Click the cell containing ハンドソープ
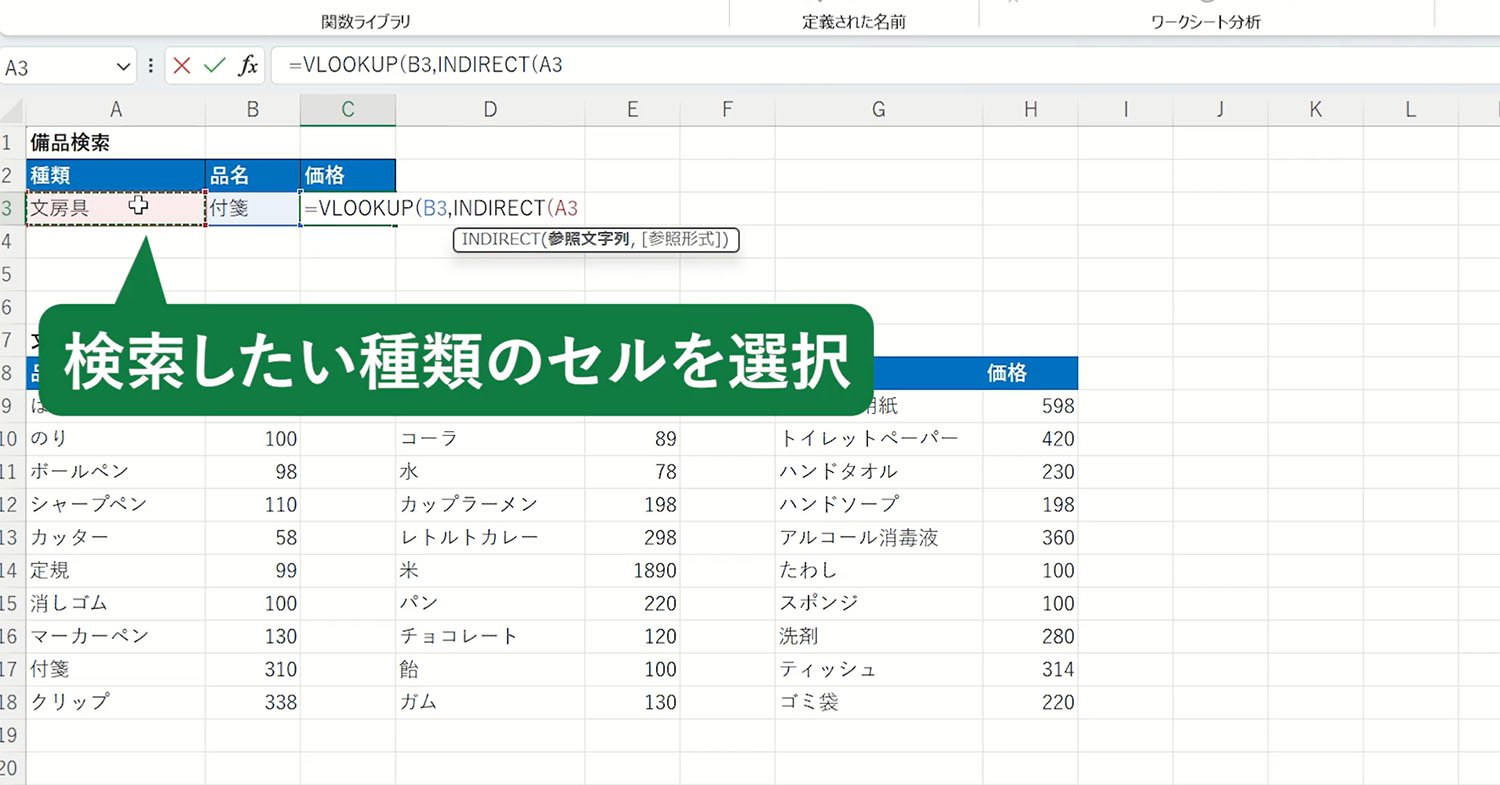Image resolution: width=1500 pixels, height=785 pixels. coord(879,504)
